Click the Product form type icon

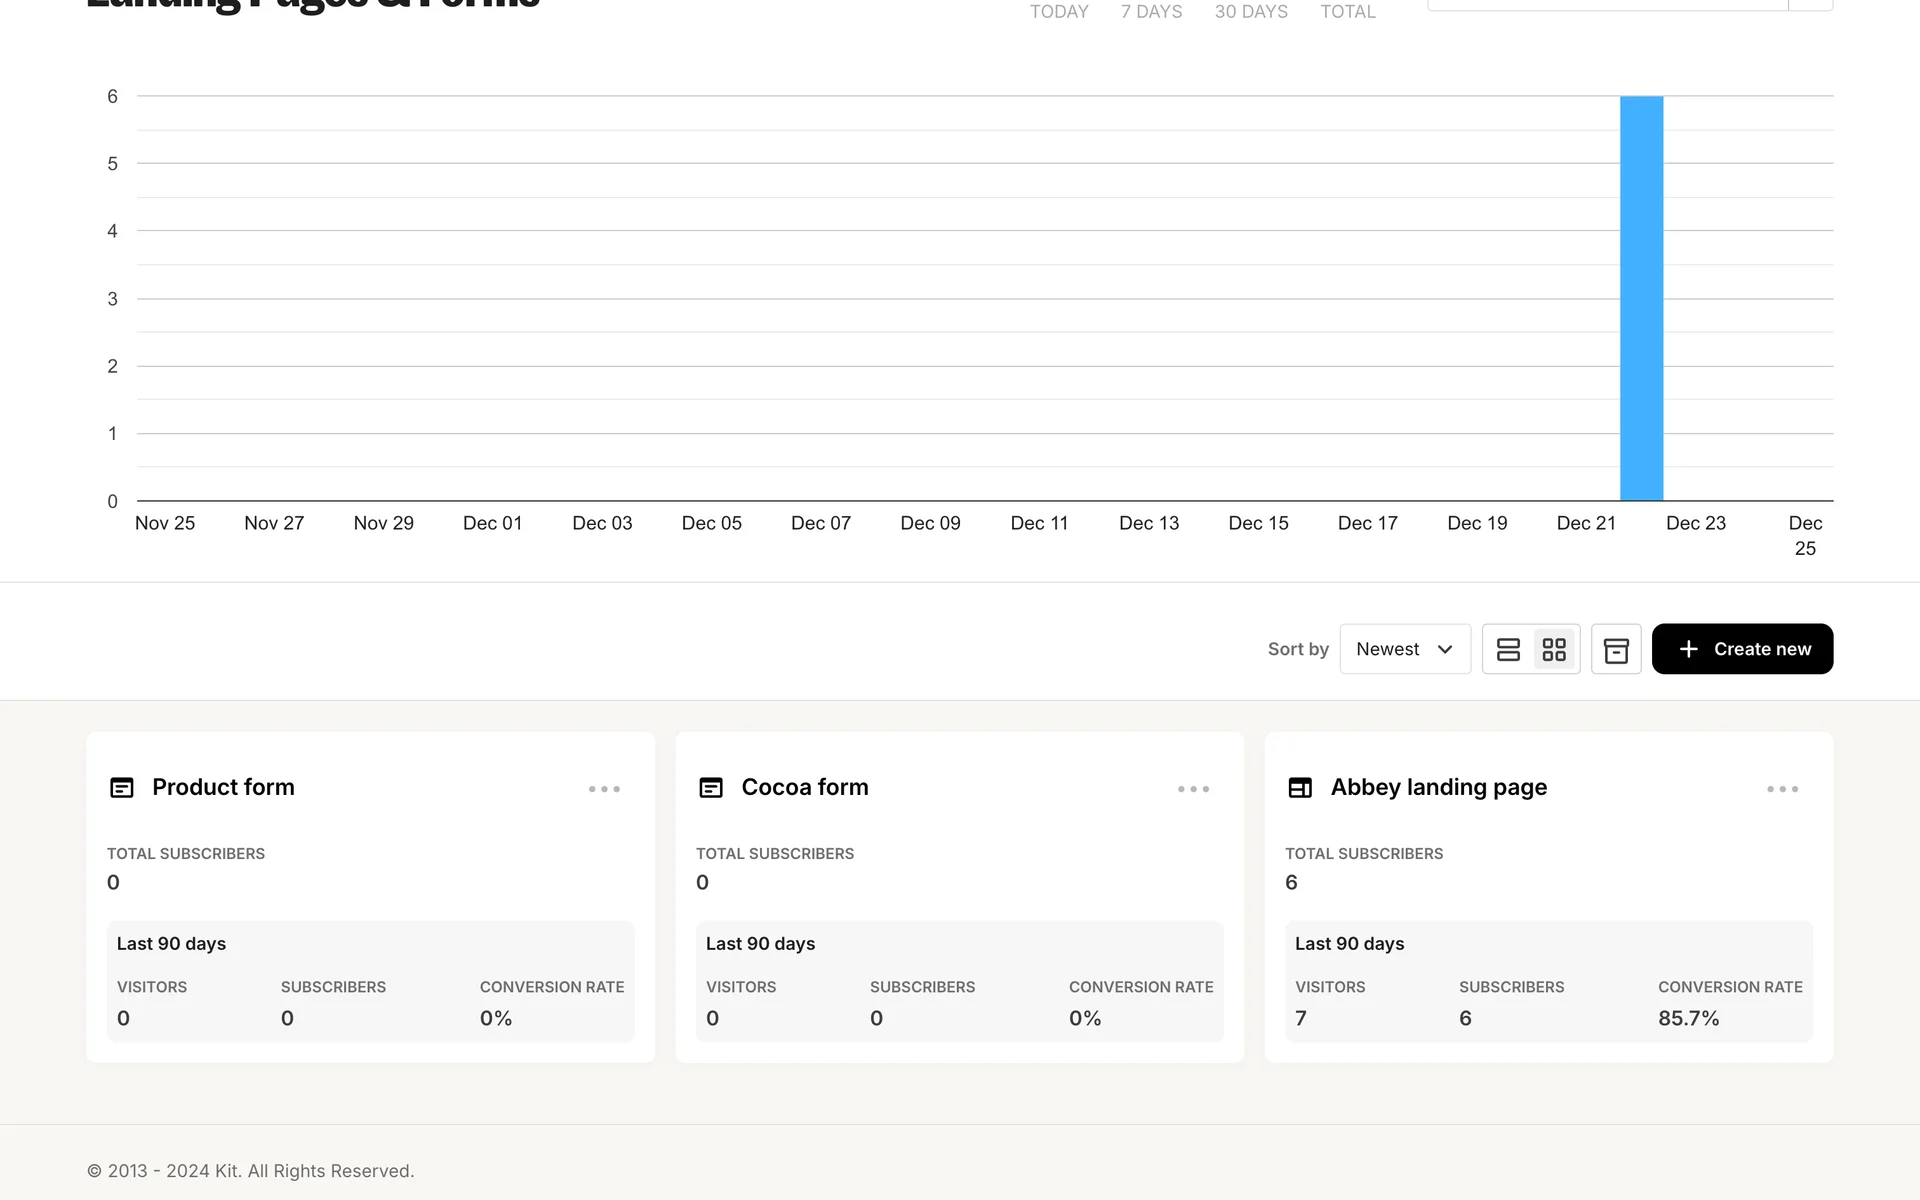pos(122,788)
